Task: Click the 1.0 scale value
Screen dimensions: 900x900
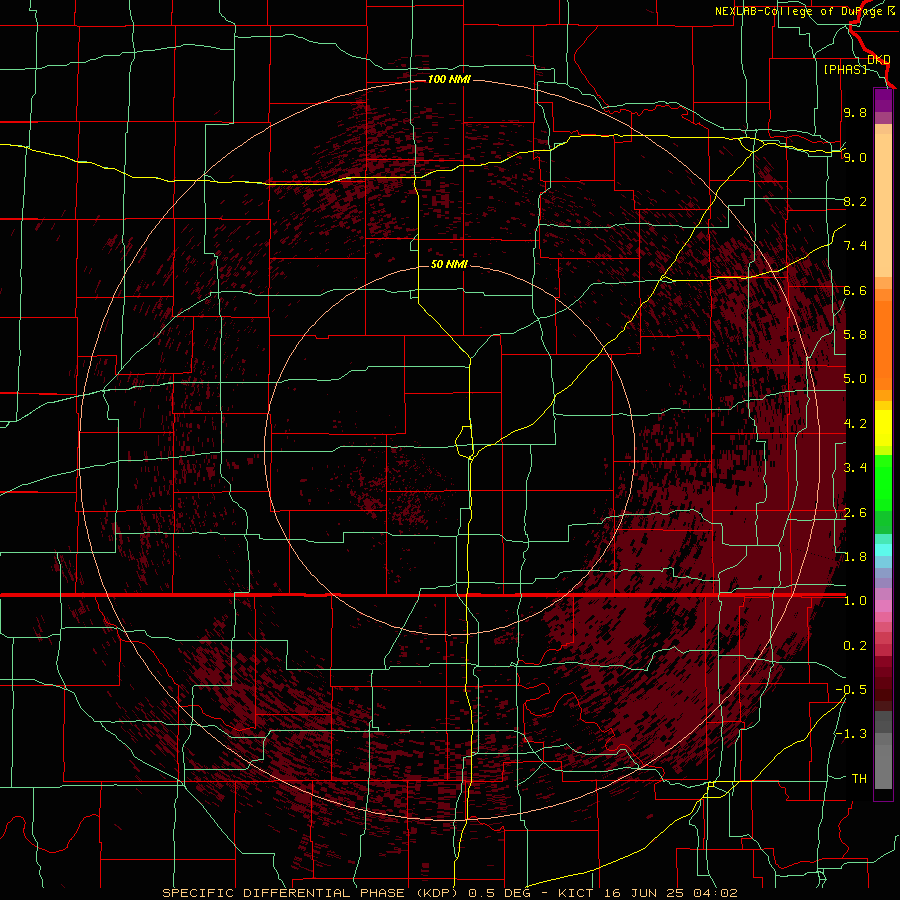Action: [855, 601]
